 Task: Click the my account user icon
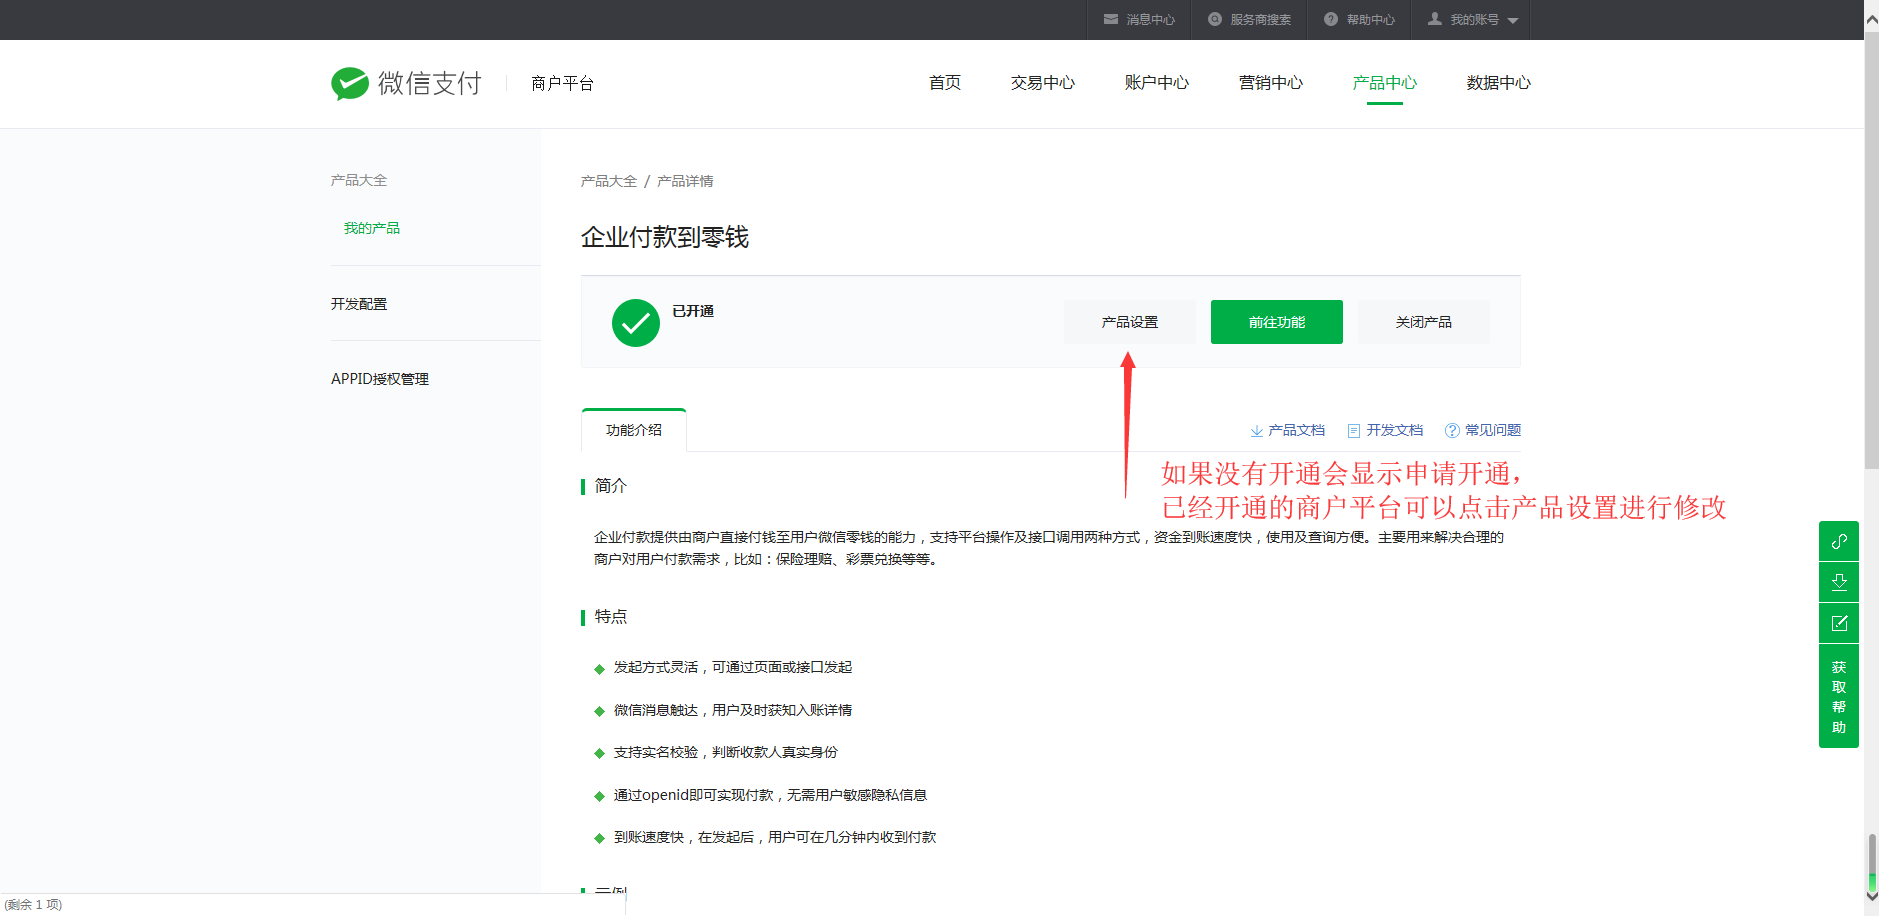coord(1434,19)
